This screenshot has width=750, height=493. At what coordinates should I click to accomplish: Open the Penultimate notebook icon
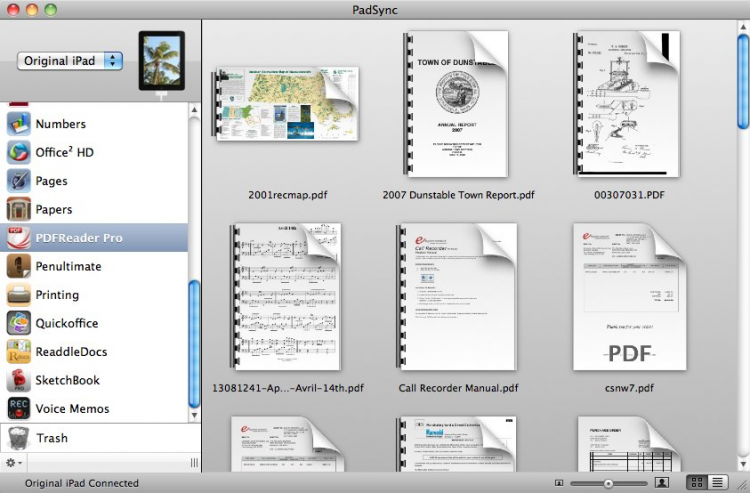click(19, 266)
